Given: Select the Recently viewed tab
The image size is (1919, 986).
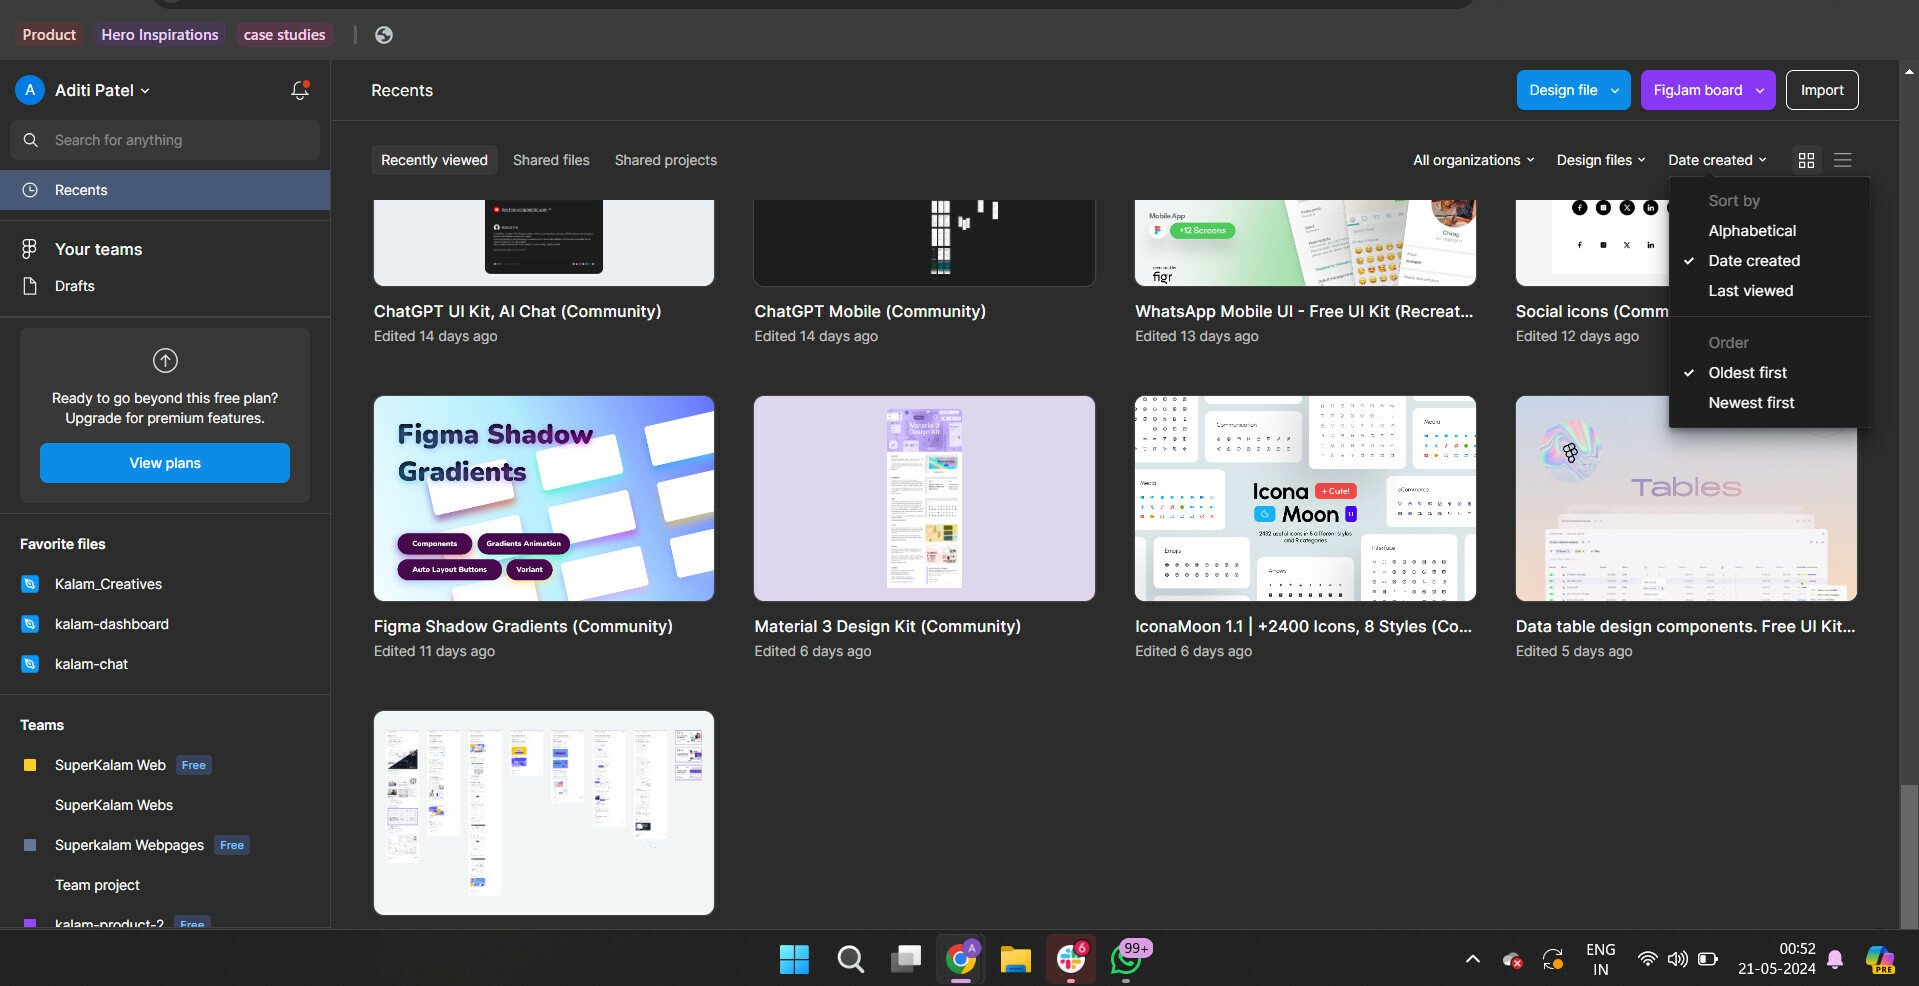Looking at the screenshot, I should (434, 160).
